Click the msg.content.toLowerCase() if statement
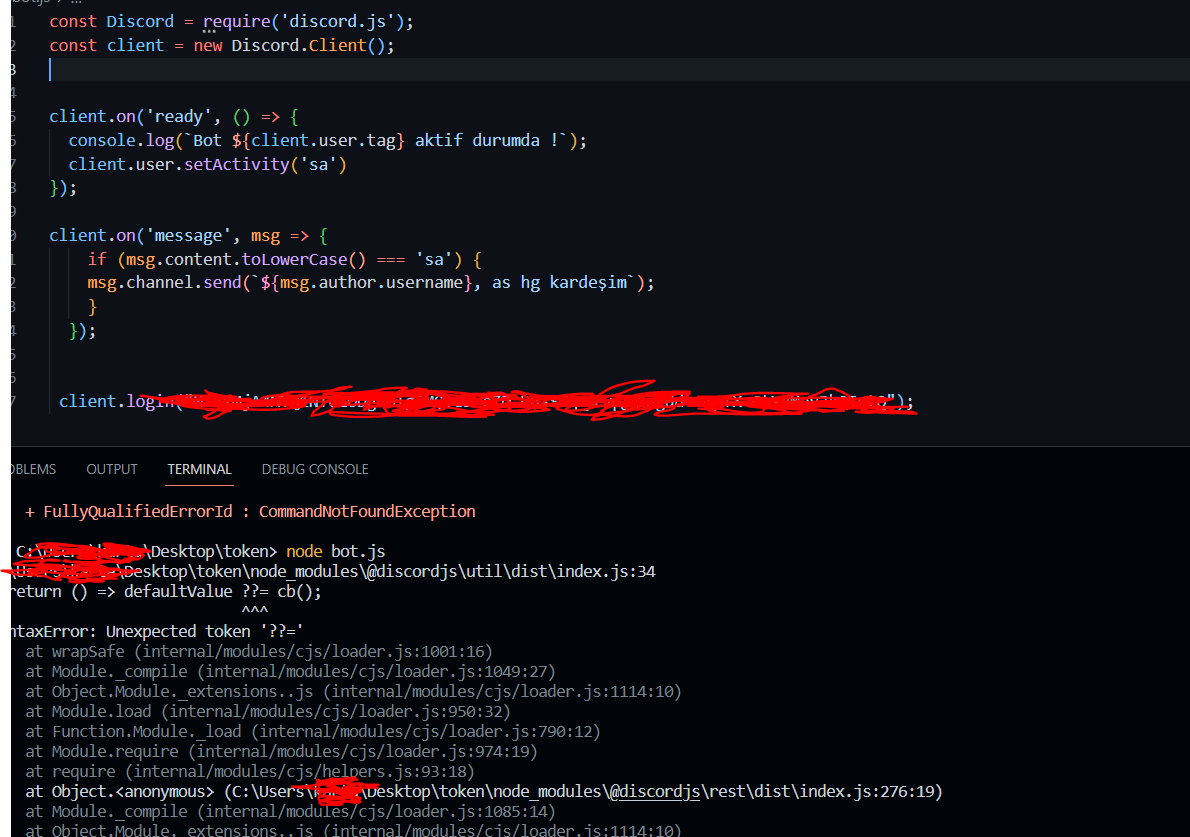1190x837 pixels. click(285, 260)
